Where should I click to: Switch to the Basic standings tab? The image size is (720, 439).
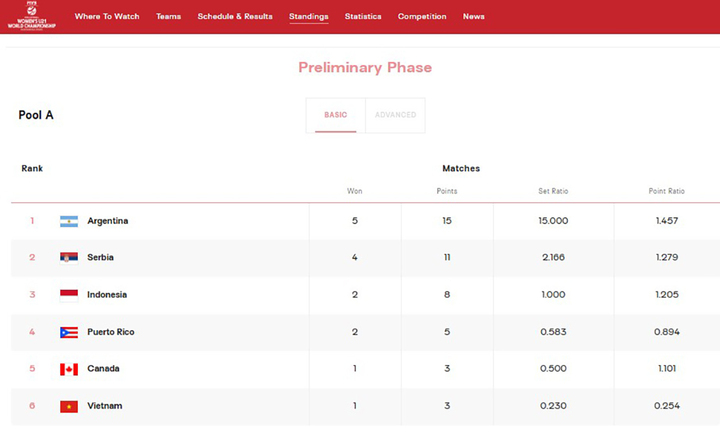(x=336, y=115)
